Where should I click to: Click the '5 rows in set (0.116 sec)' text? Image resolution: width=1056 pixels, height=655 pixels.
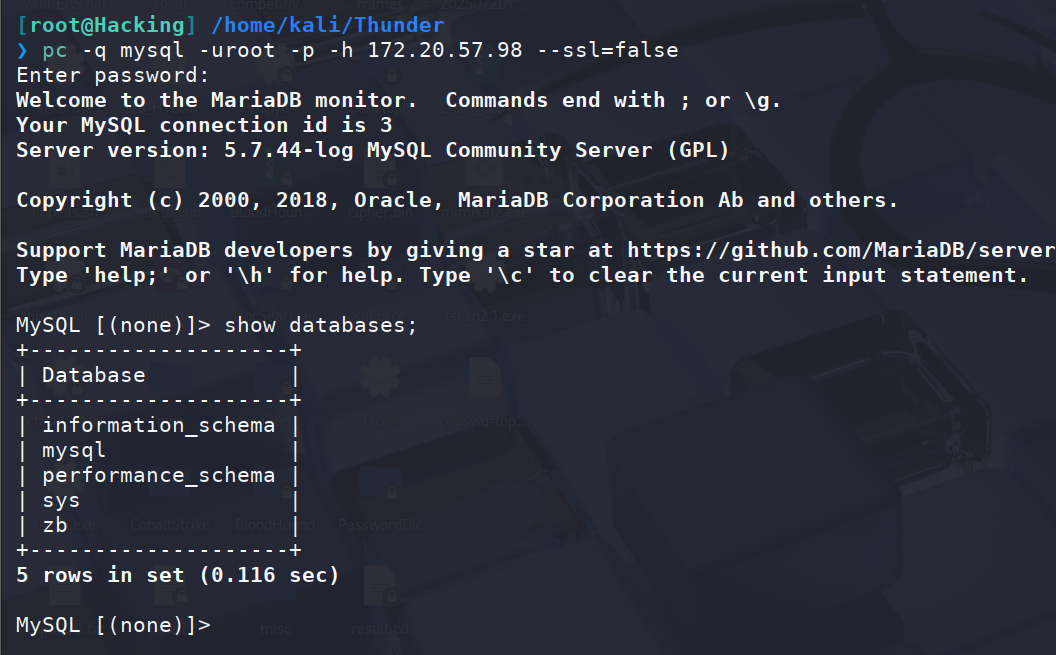point(178,575)
